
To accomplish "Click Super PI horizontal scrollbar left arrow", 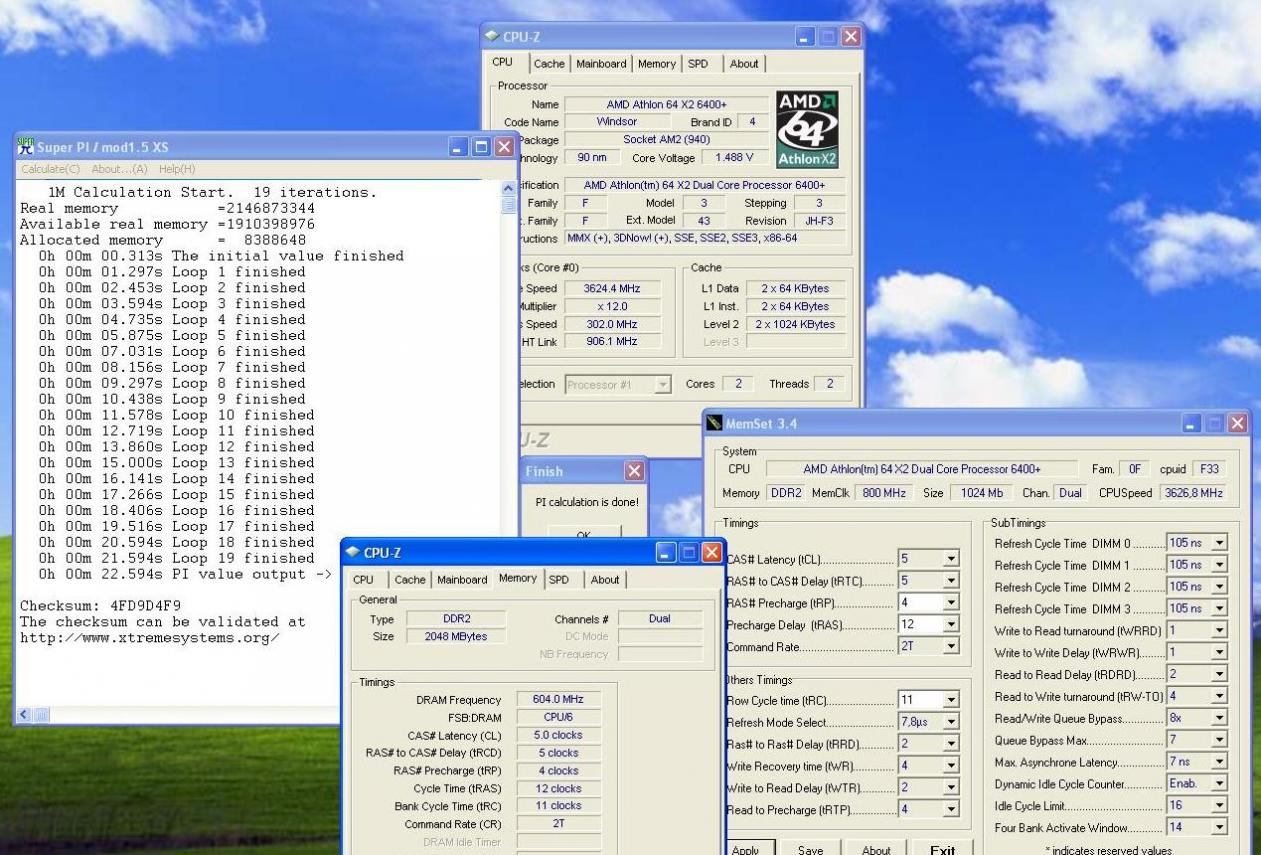I will [23, 715].
